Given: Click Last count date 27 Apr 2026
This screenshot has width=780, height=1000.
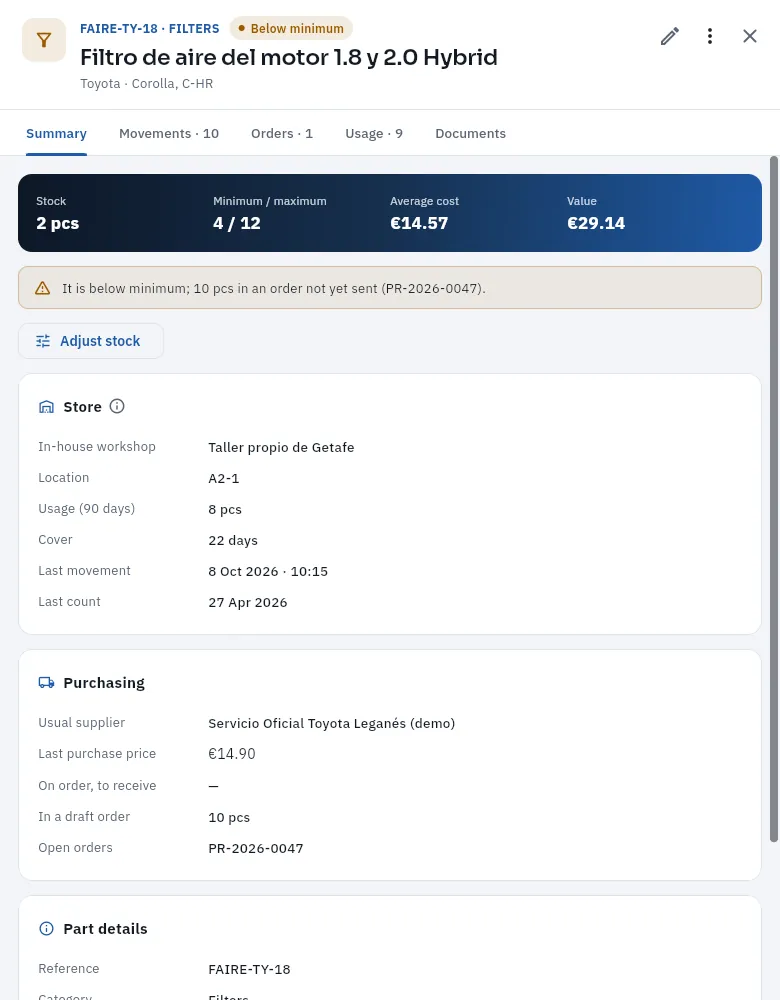Looking at the screenshot, I should click(247, 603).
